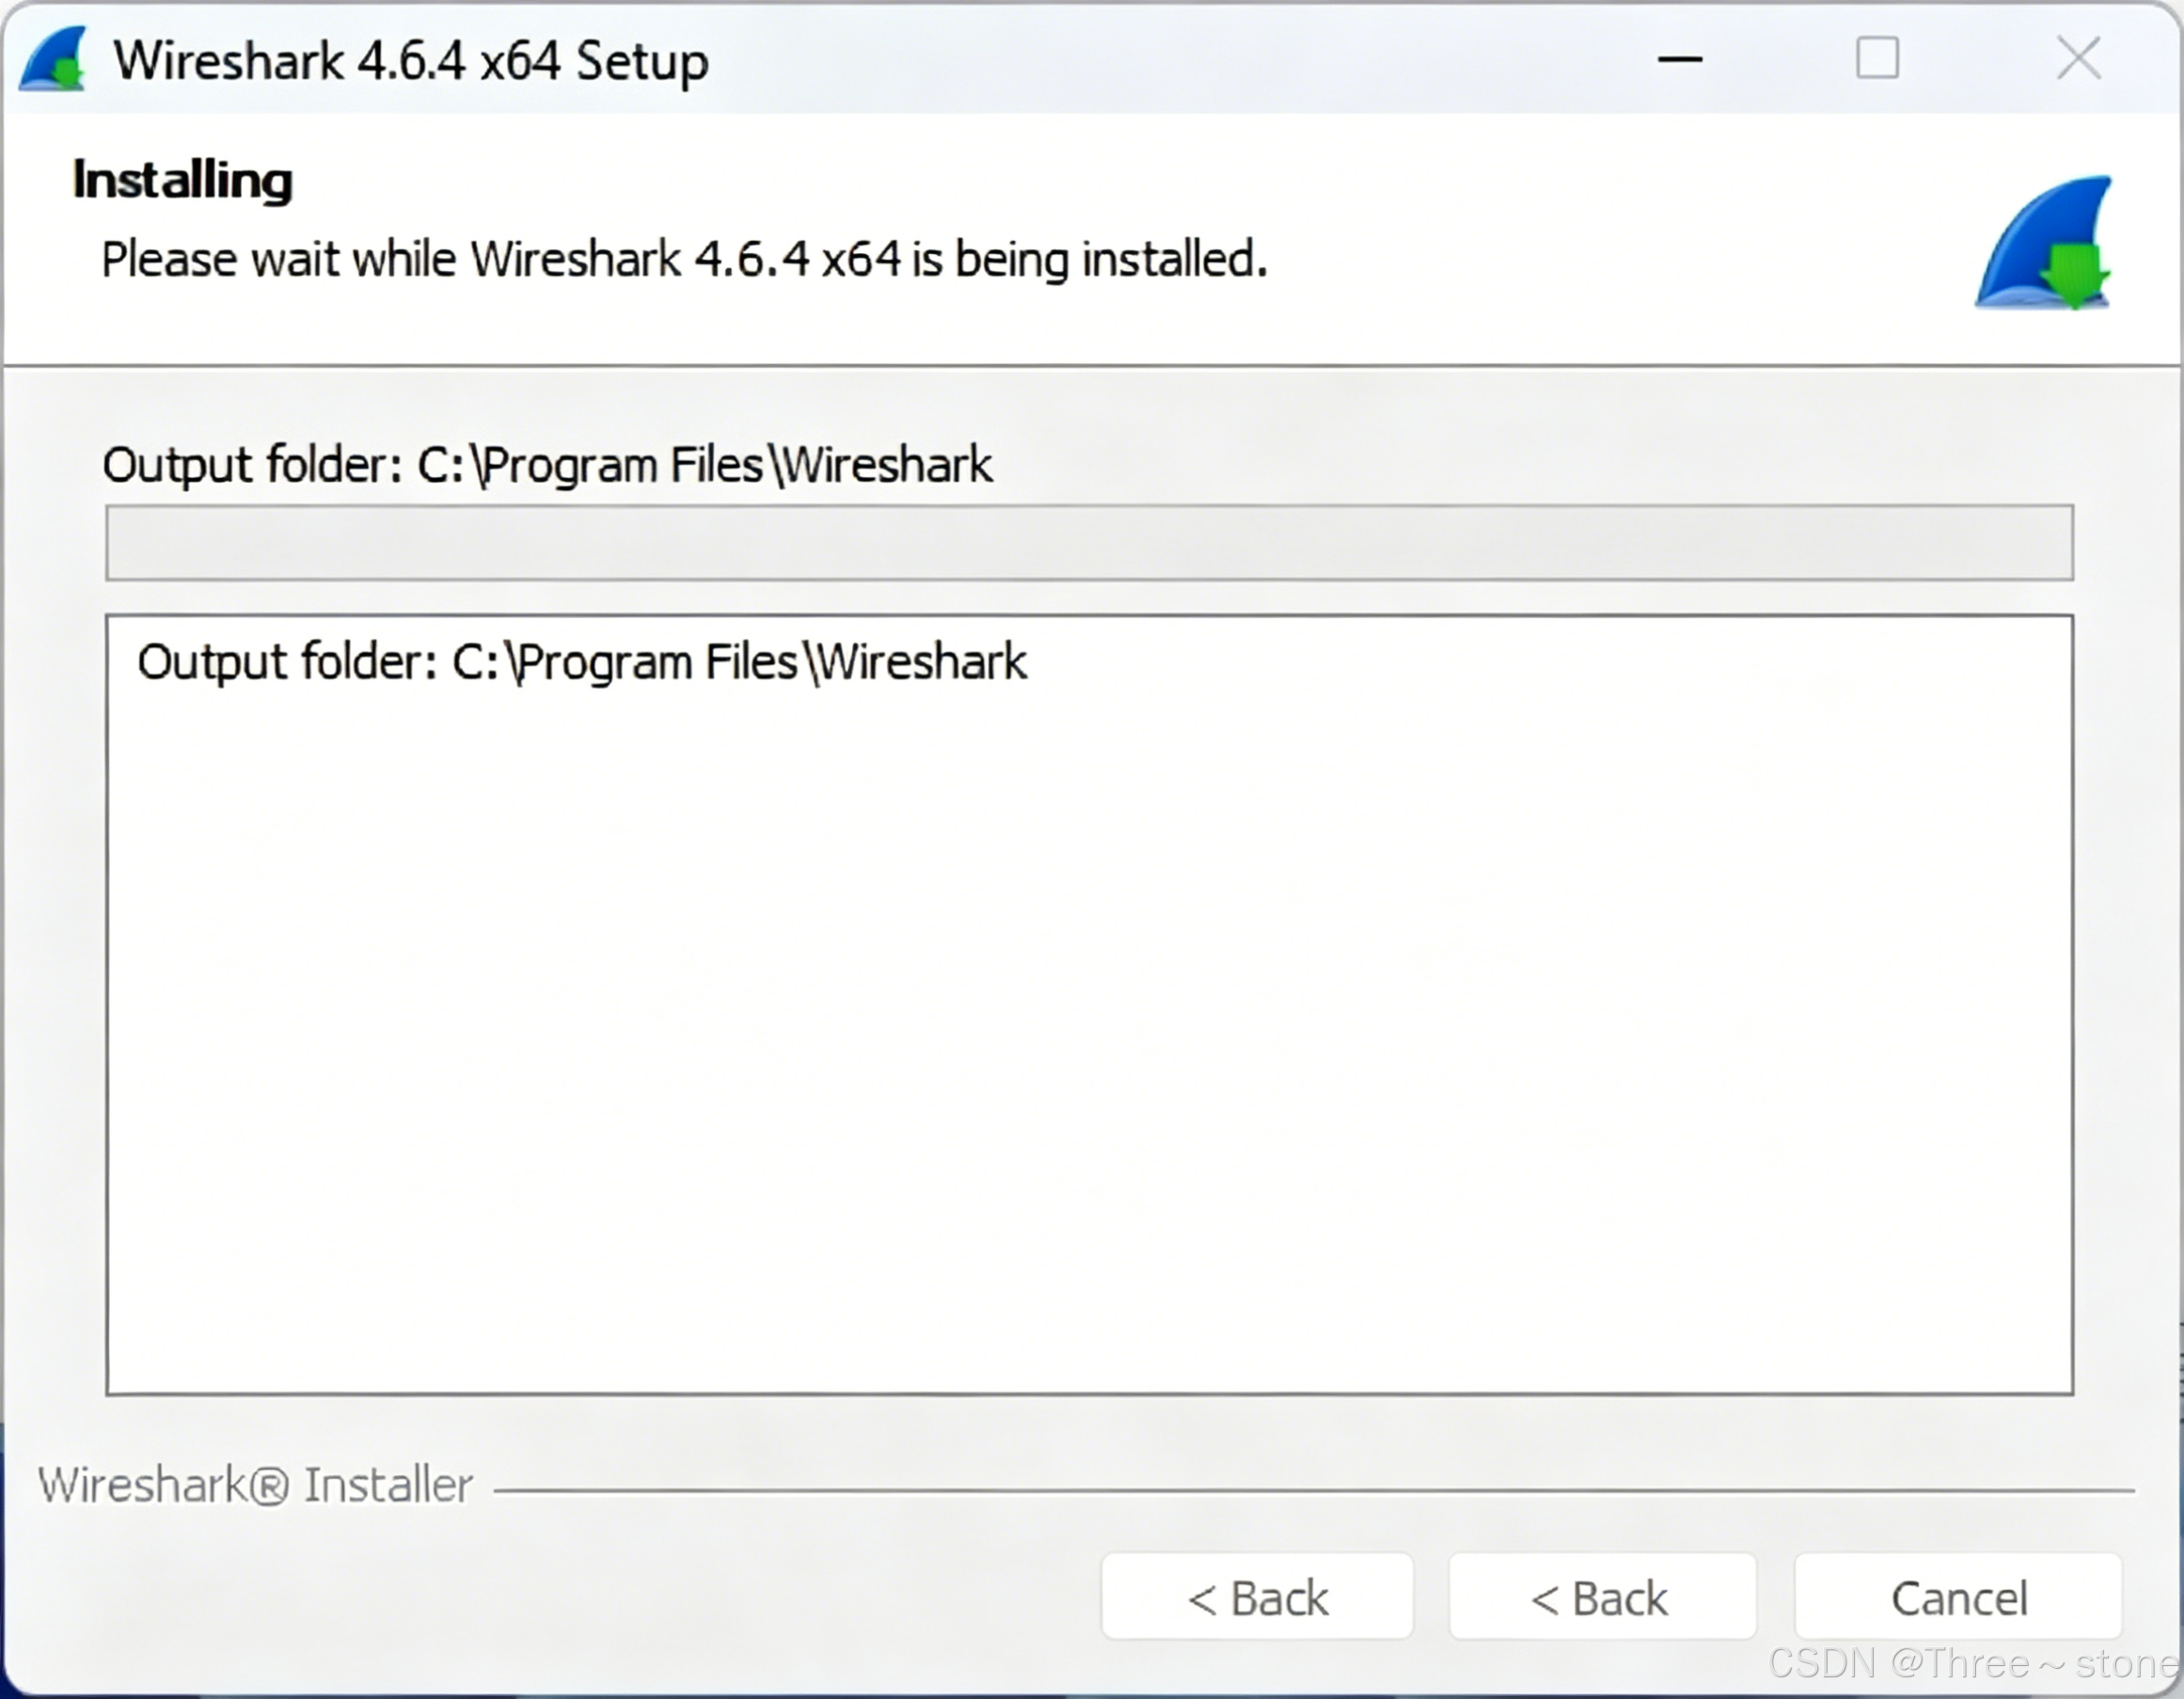The image size is (2184, 1699).
Task: Click the 'Please wait while Wireshark' subtitle text
Action: [684, 260]
